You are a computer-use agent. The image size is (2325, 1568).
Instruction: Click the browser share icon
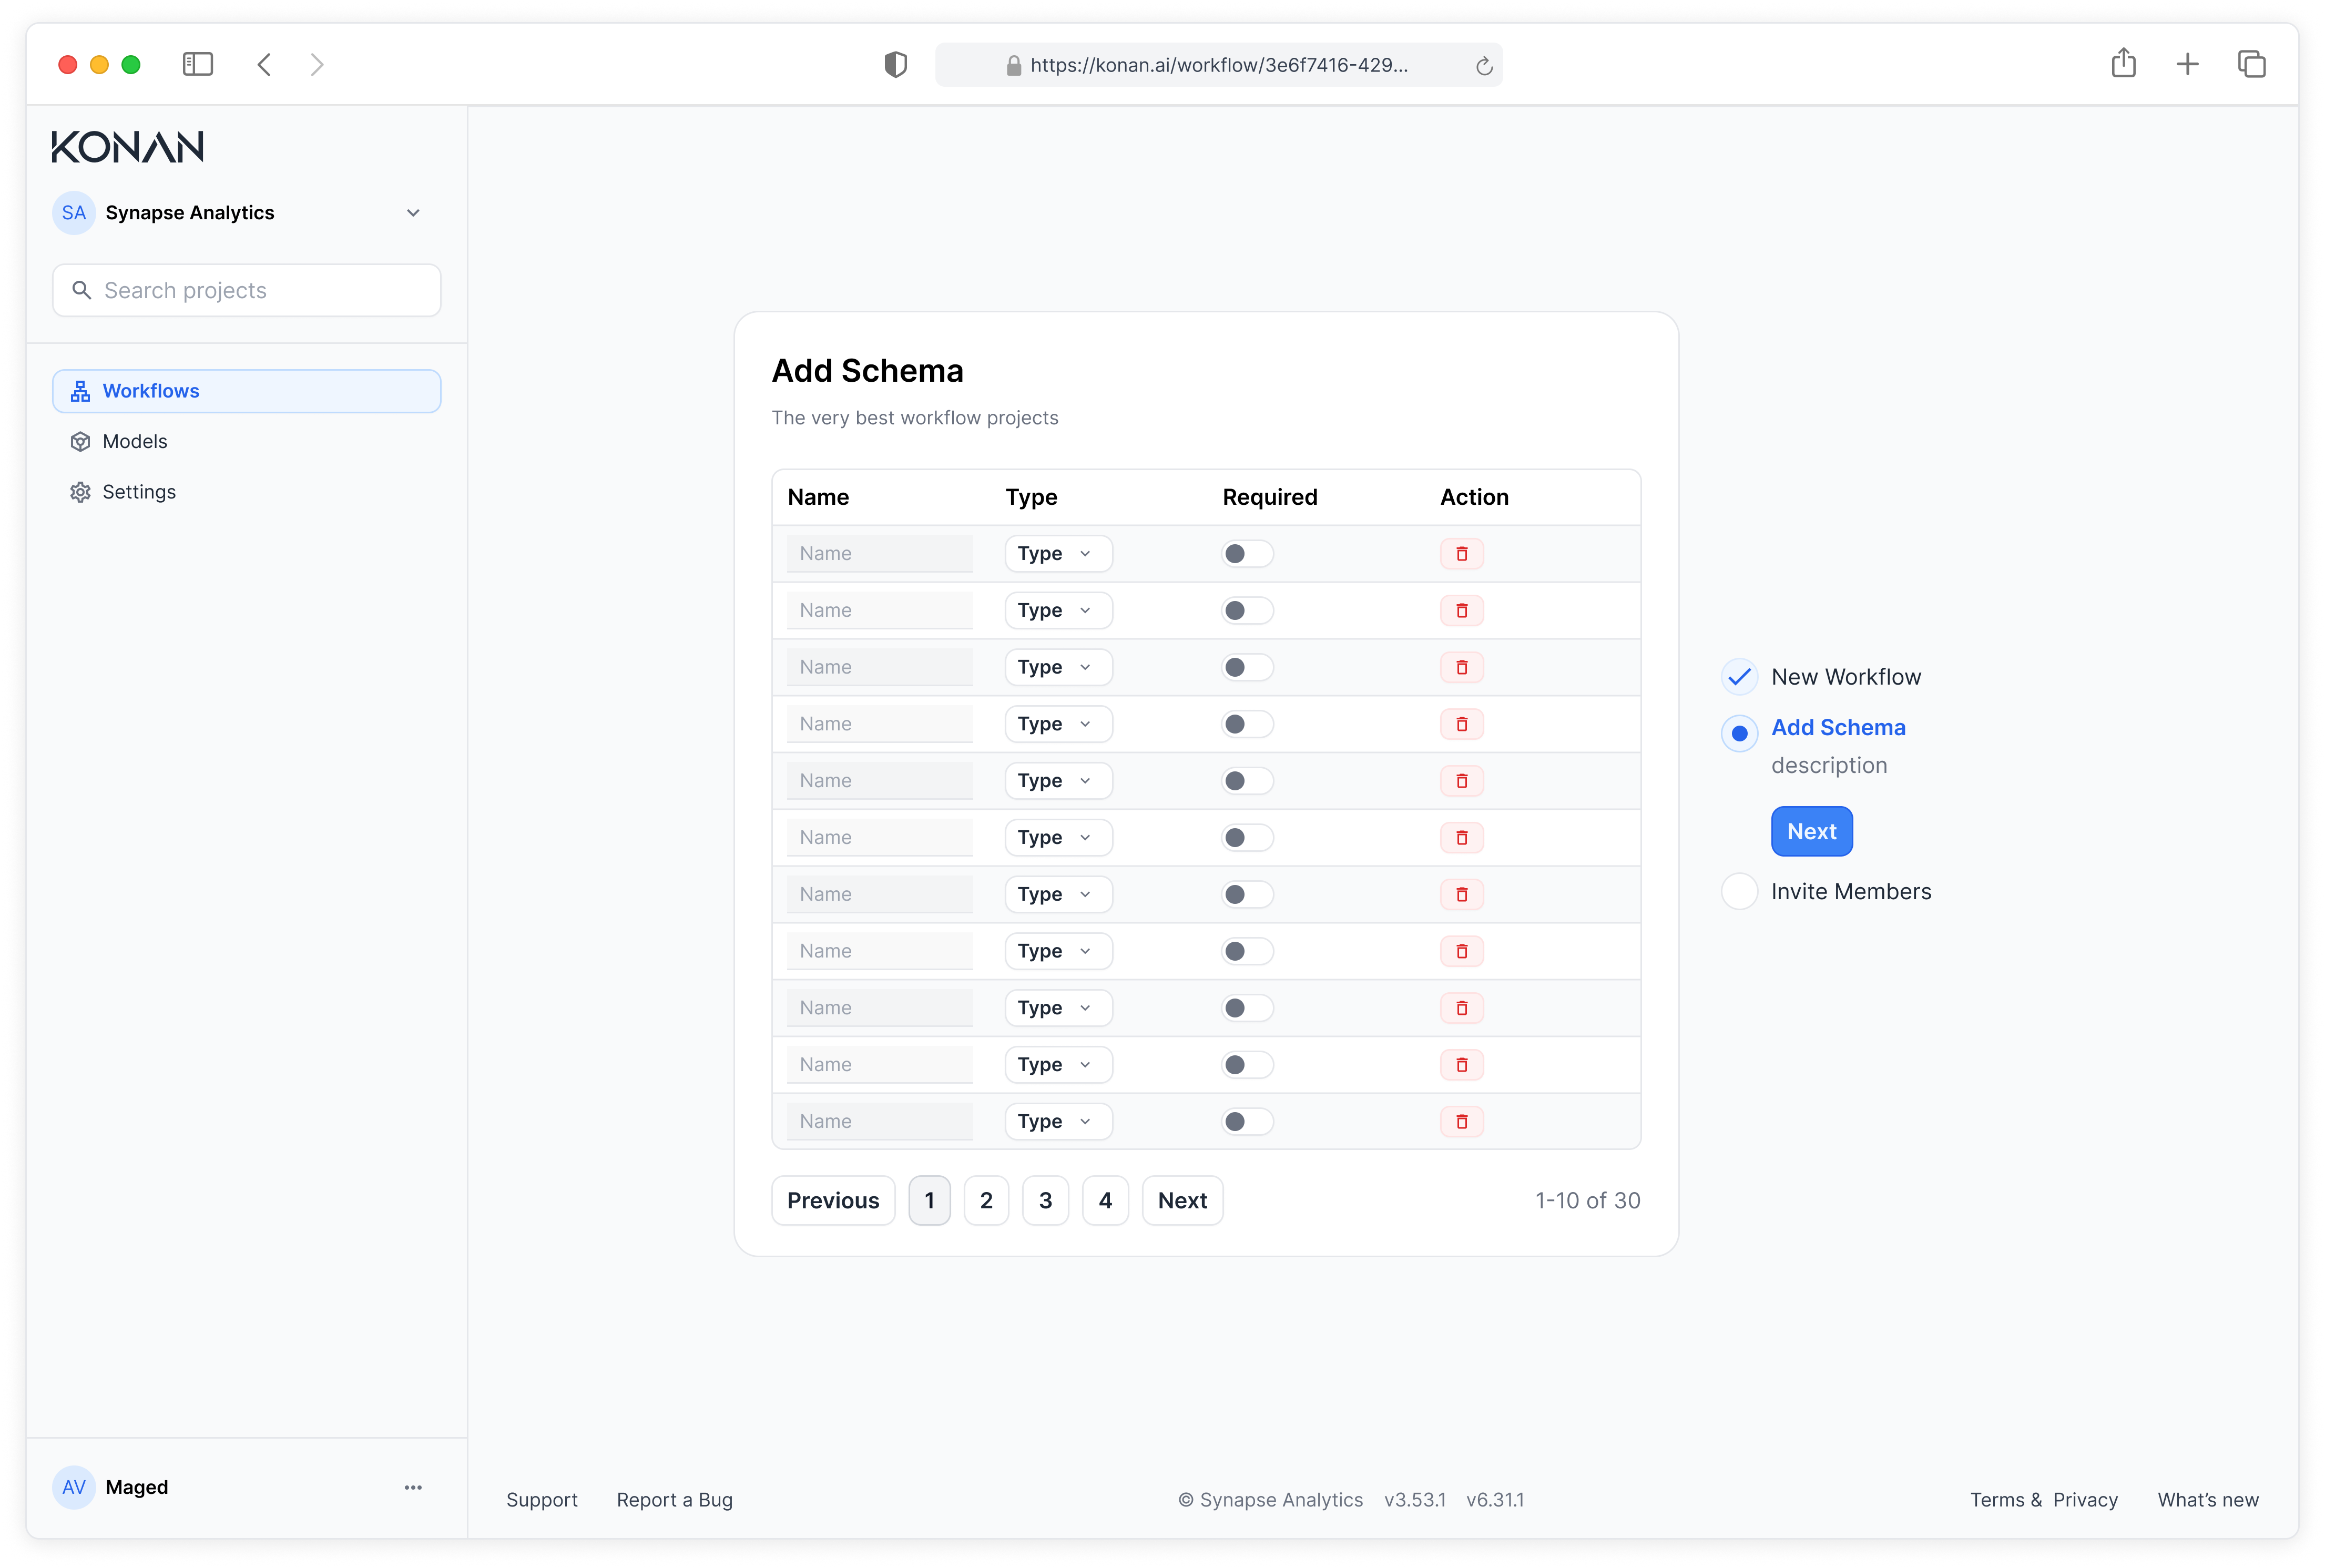[2123, 64]
